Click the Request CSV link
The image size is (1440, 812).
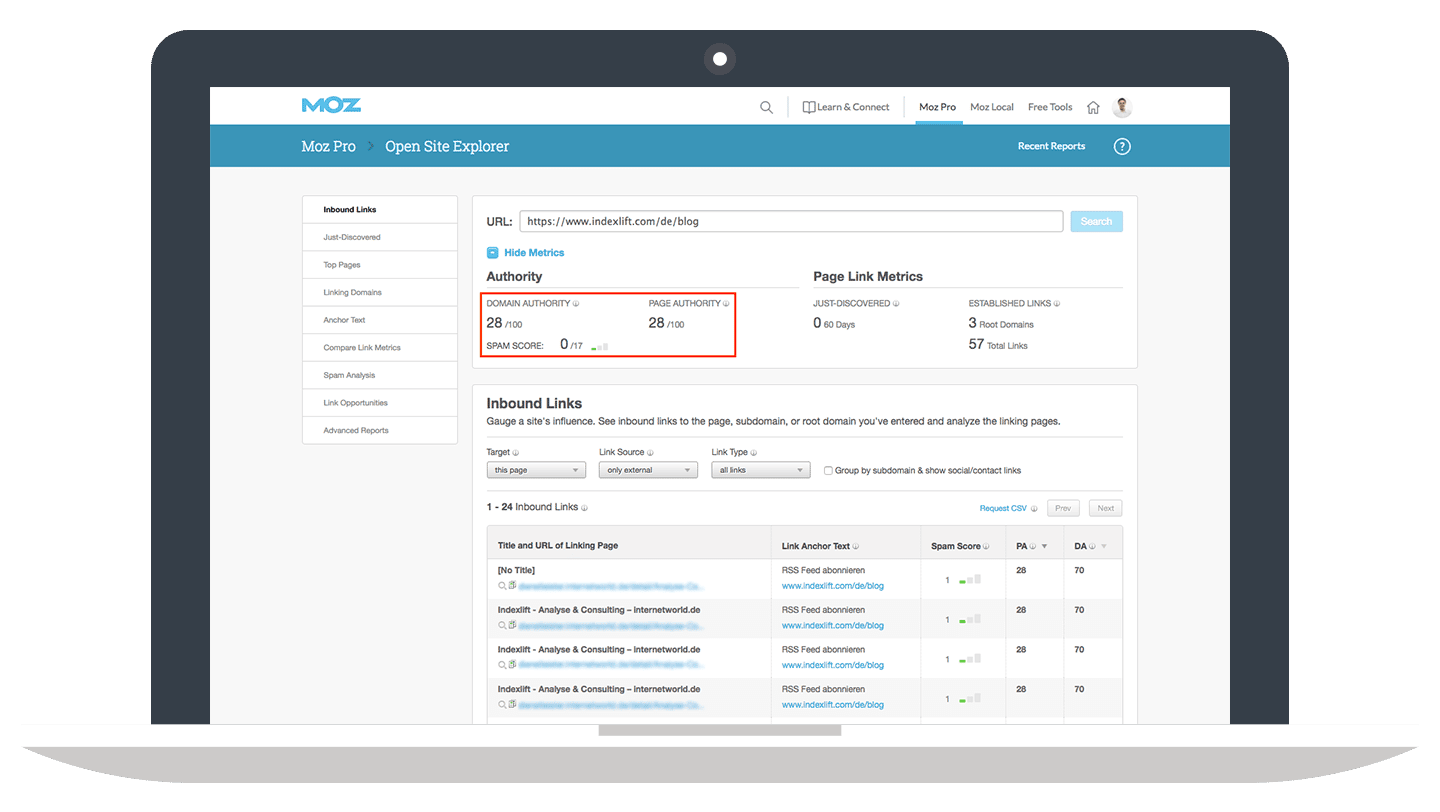pyautogui.click(x=1003, y=508)
